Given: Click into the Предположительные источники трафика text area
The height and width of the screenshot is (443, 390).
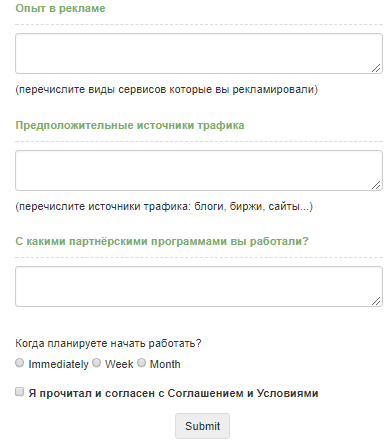Looking at the screenshot, I should (x=199, y=170).
